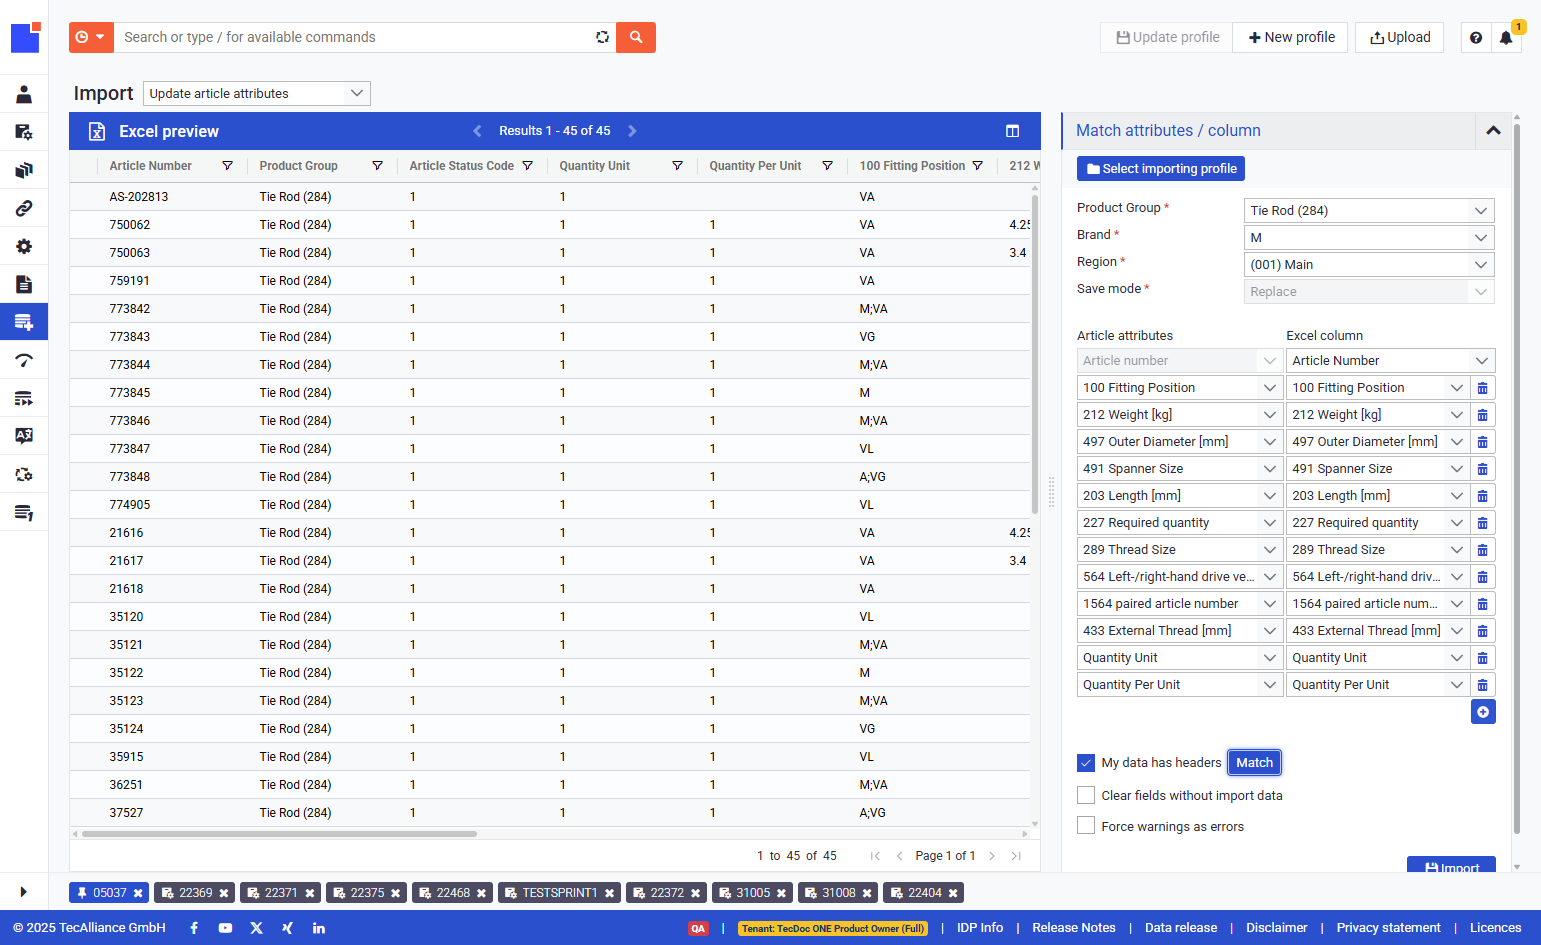Image resolution: width=1541 pixels, height=945 pixels.
Task: Filter the Article Number column
Action: [x=227, y=166]
